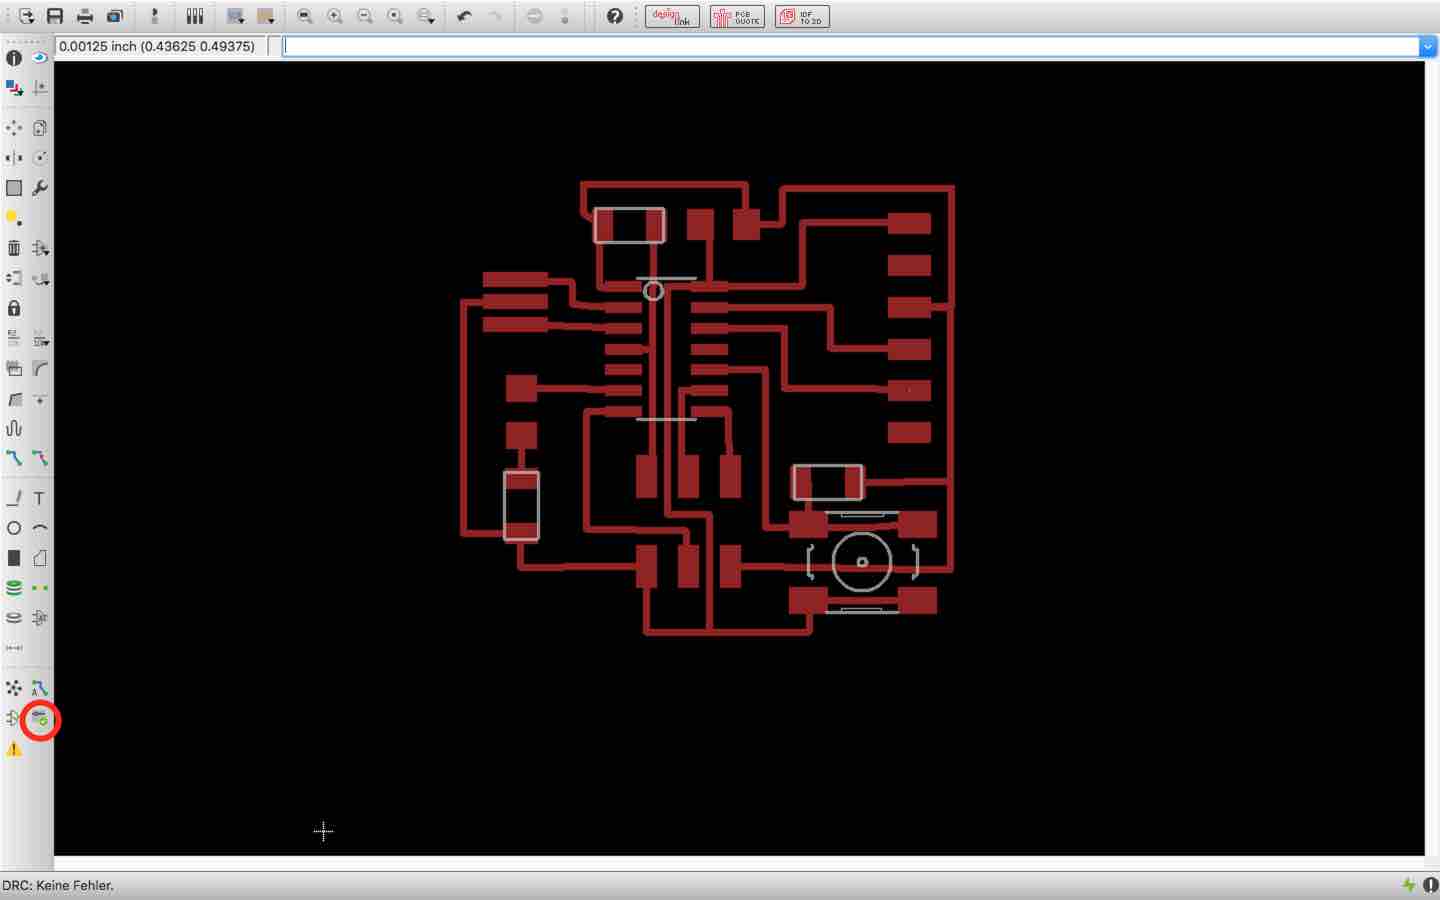Select the Rectangle tool
This screenshot has width=1440, height=900.
click(14, 558)
